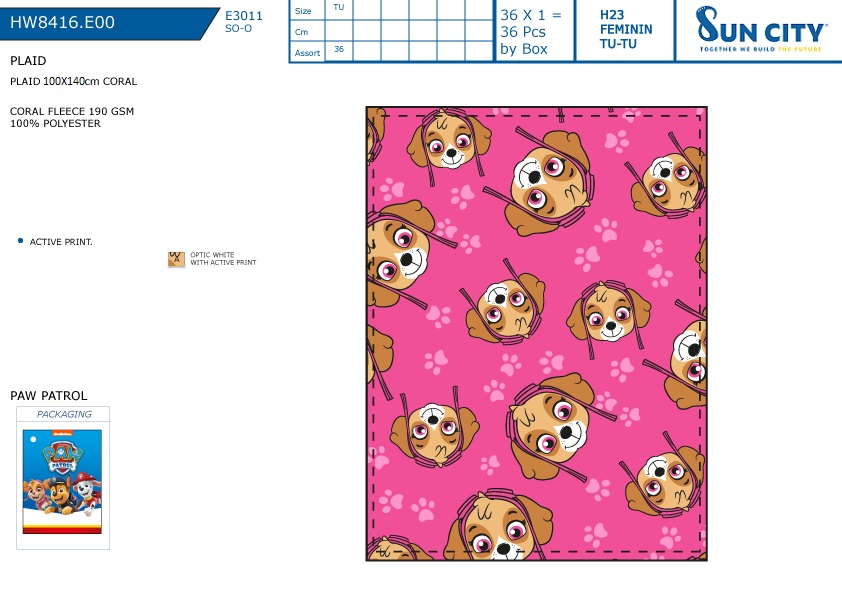842x595 pixels.
Task: Click the optic white active print swatch icon
Action: (176, 259)
